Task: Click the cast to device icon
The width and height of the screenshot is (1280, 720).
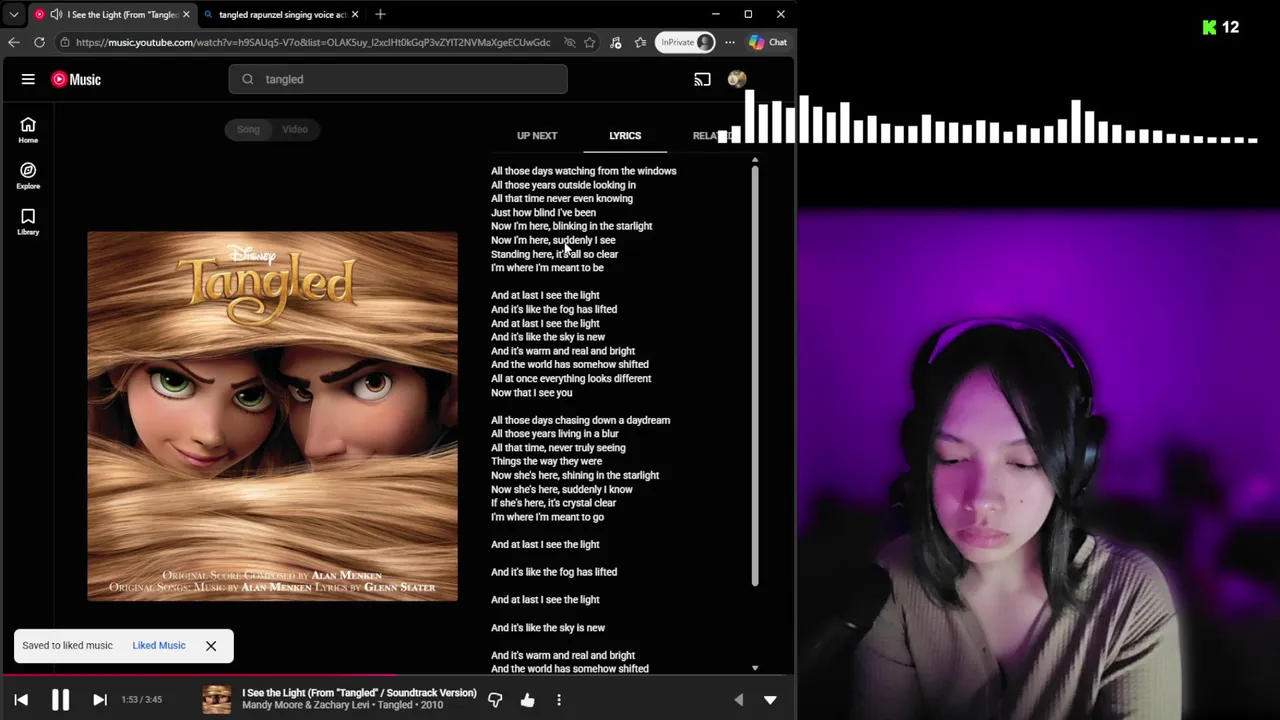Action: [x=702, y=79]
